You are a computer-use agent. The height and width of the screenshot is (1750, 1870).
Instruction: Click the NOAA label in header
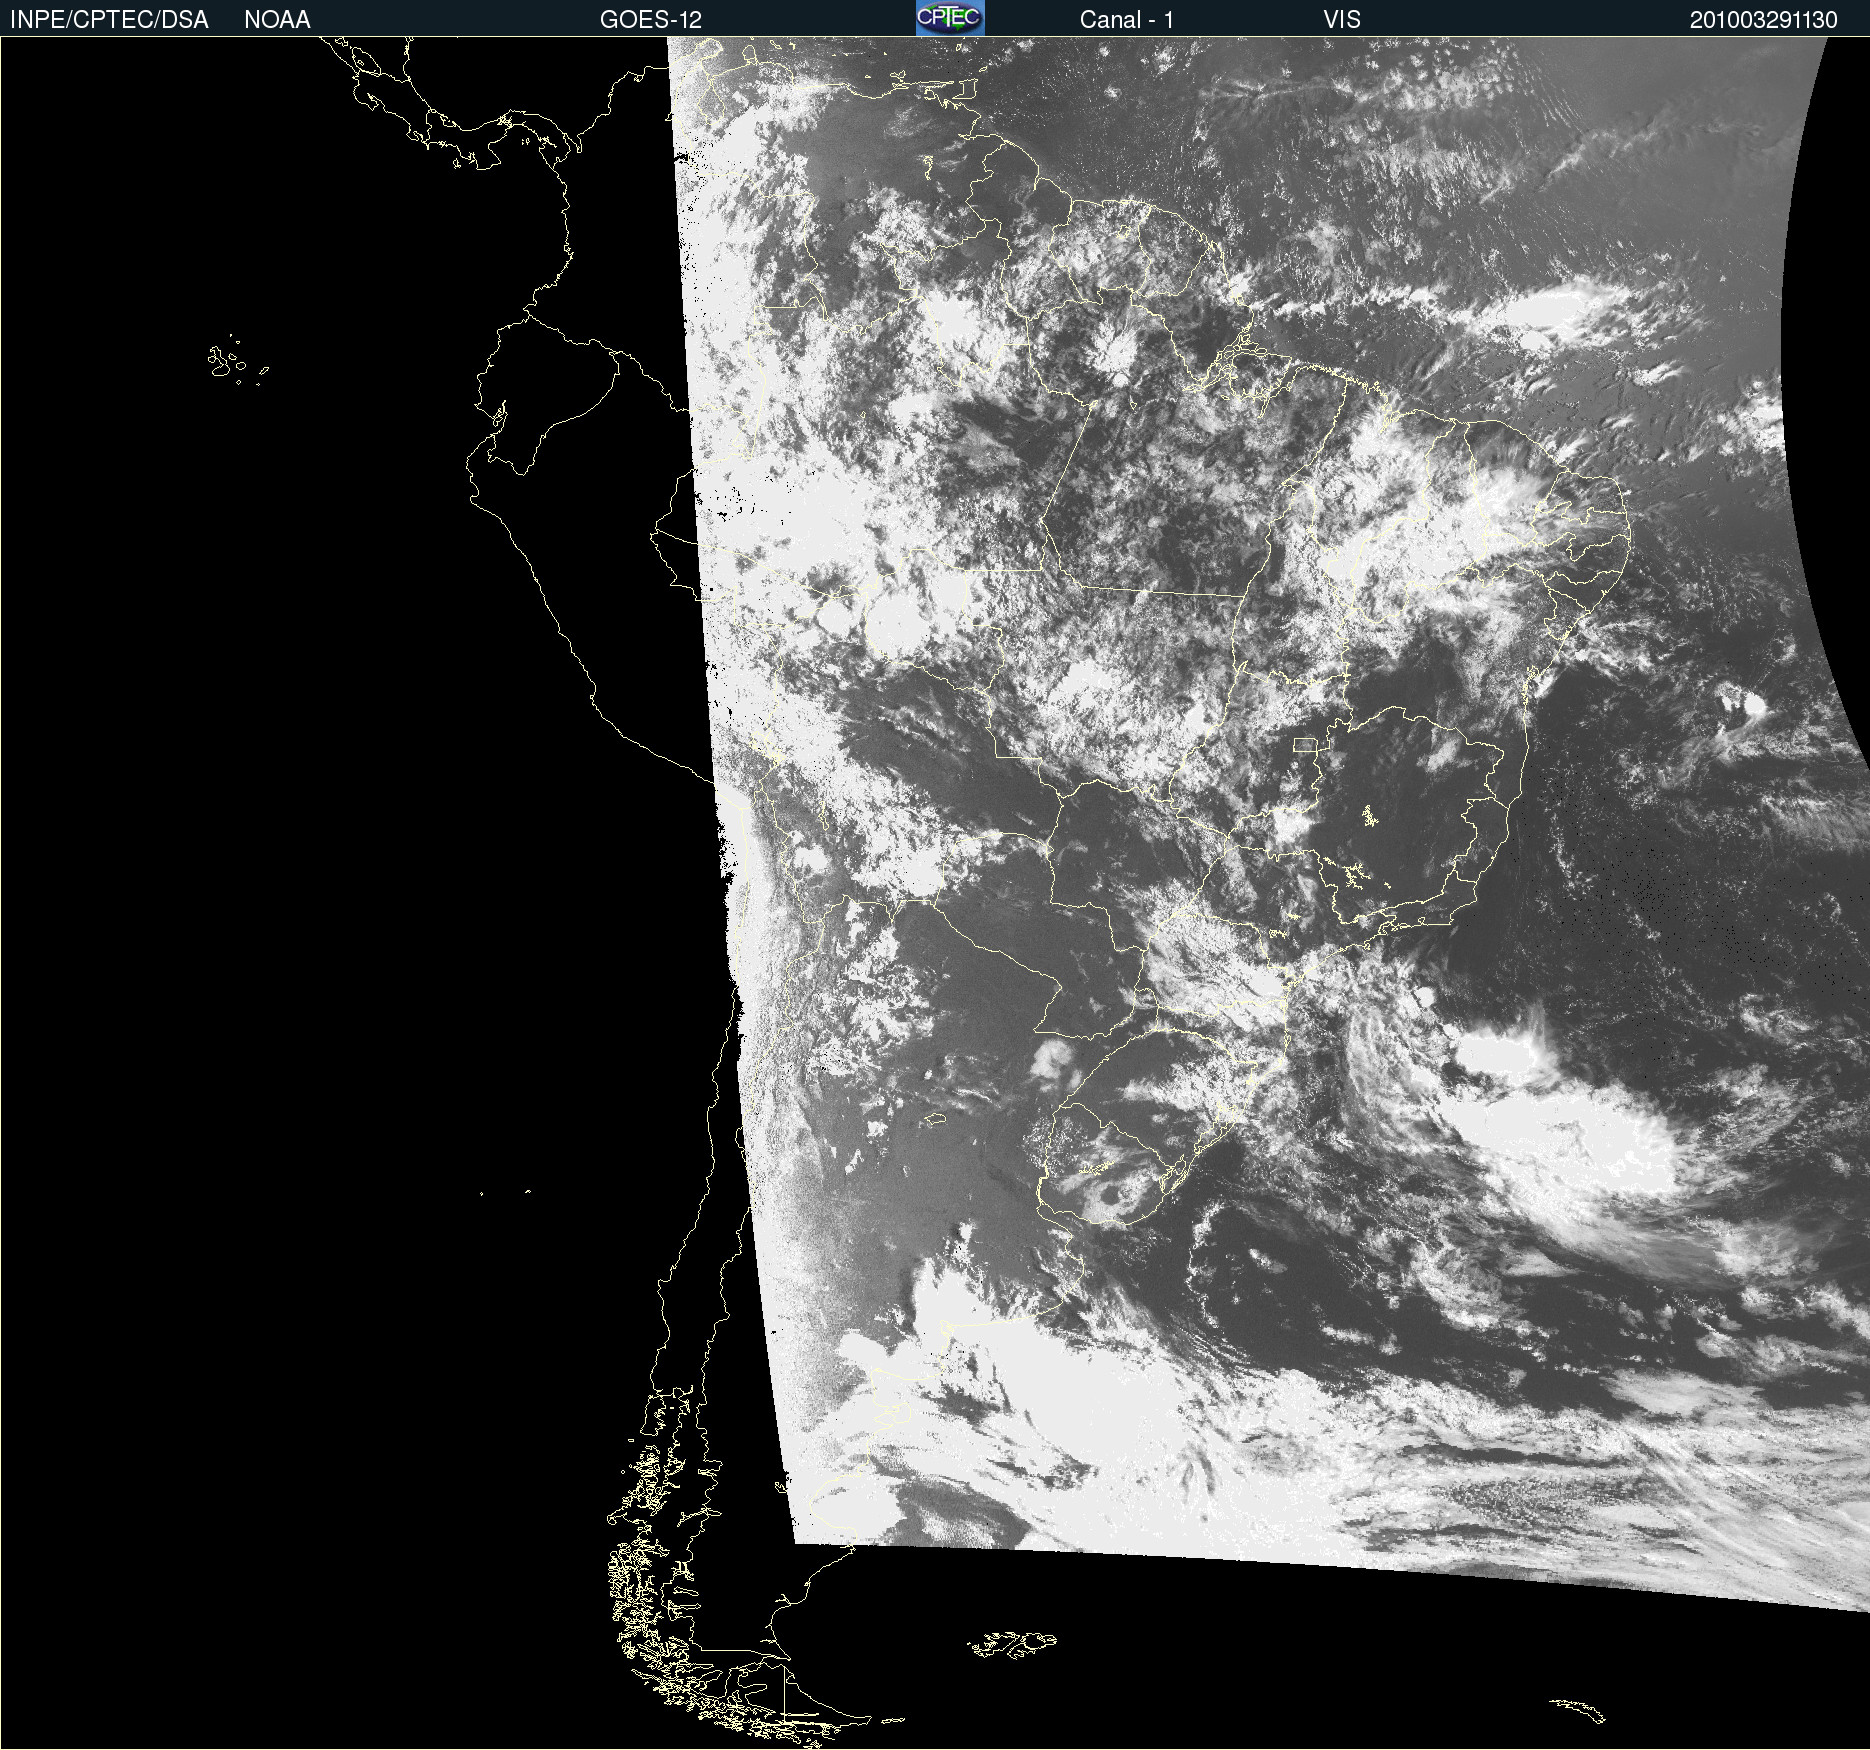click(277, 20)
